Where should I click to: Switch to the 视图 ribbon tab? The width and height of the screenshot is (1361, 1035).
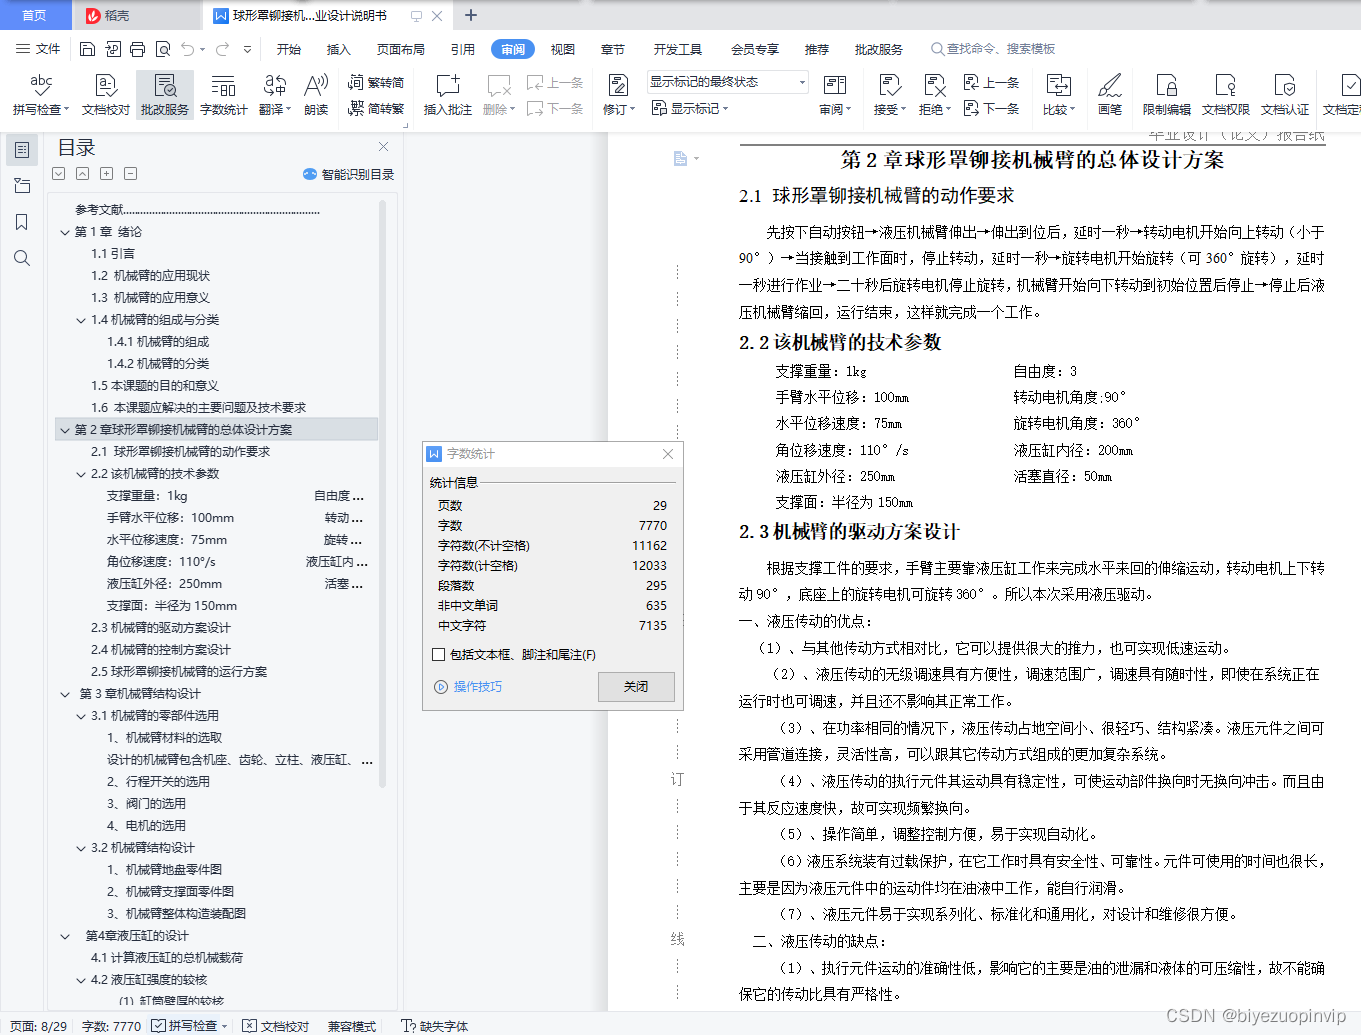[563, 49]
